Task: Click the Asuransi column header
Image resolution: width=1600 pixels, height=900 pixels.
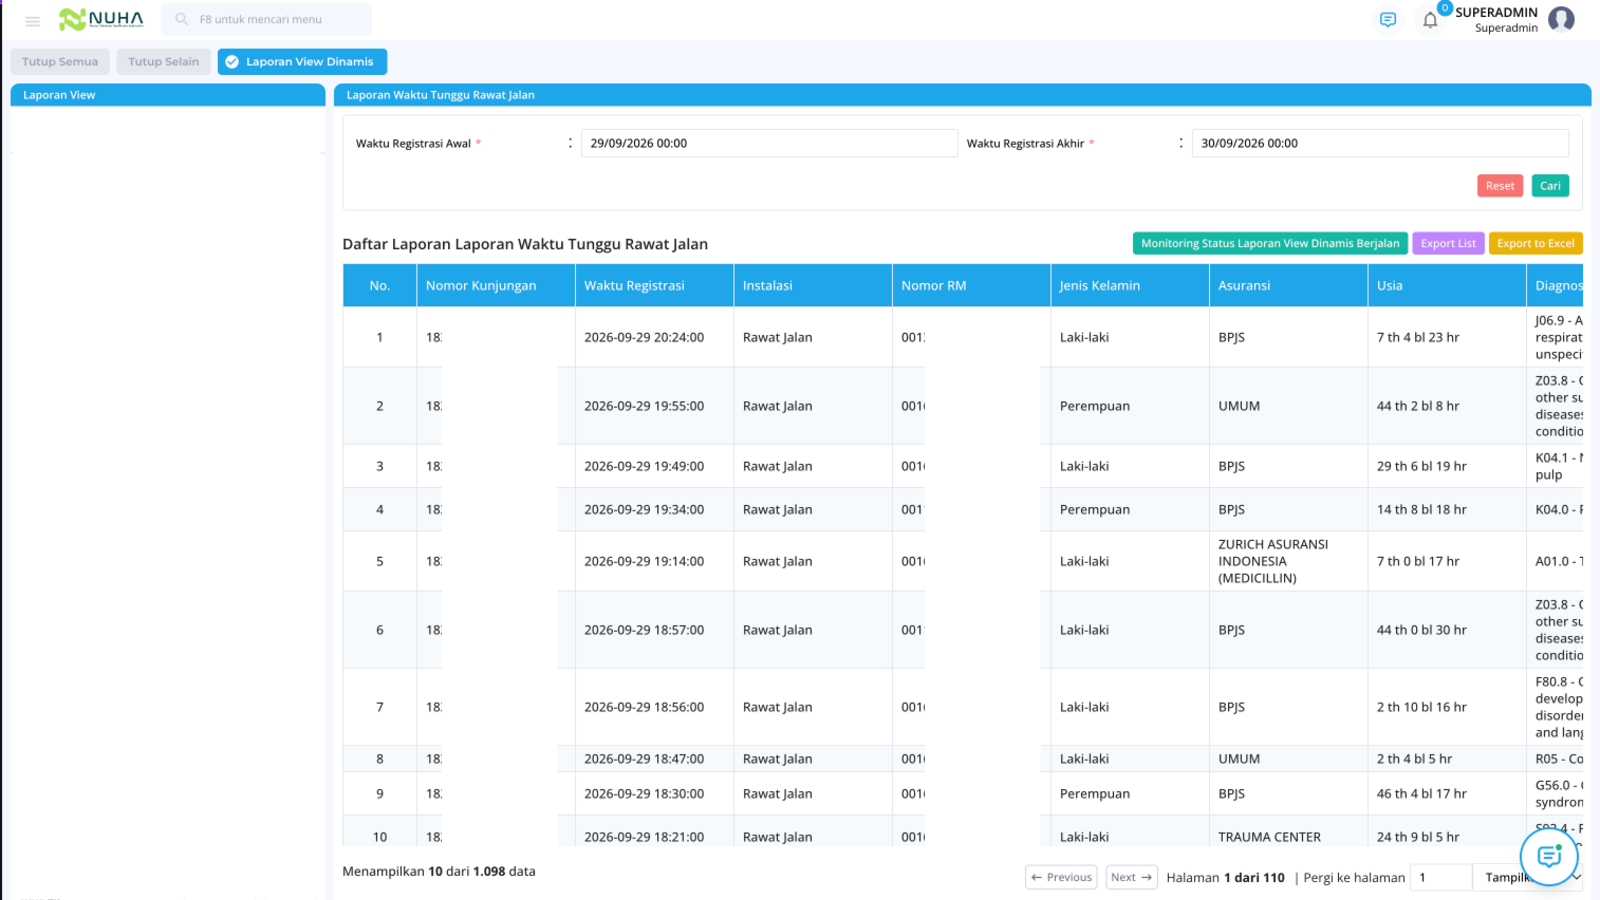Action: [x=1289, y=286]
